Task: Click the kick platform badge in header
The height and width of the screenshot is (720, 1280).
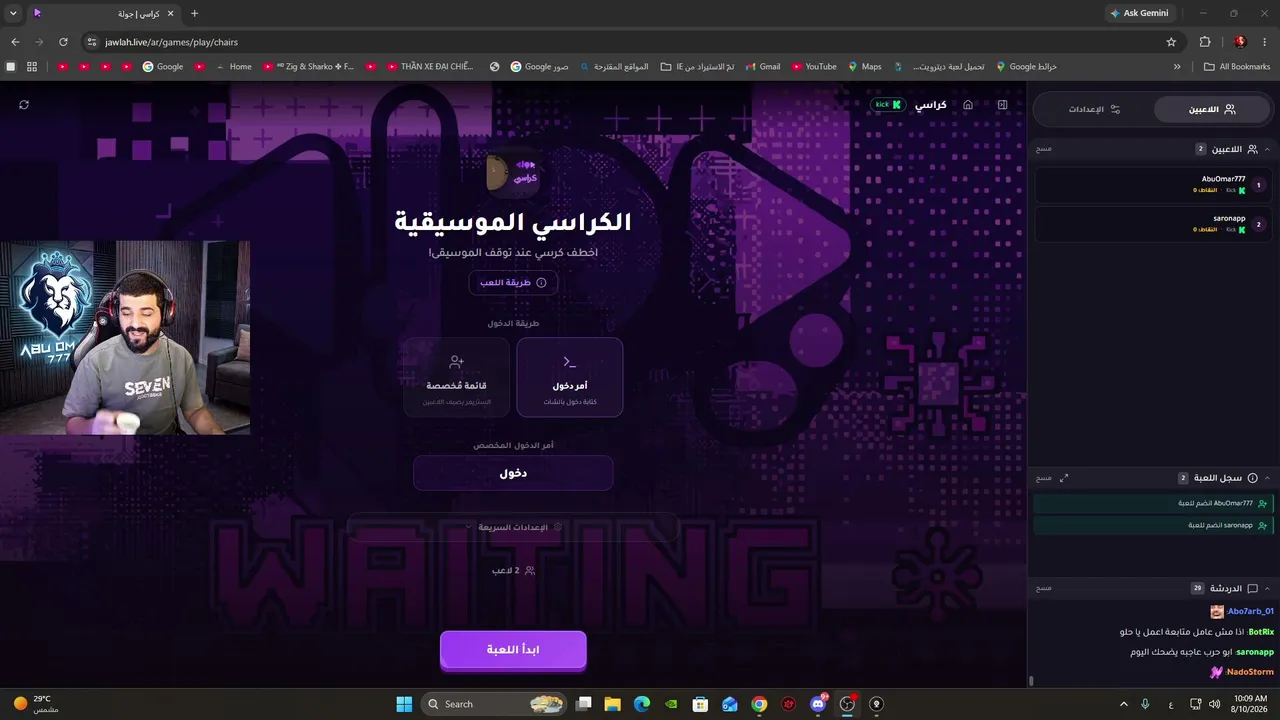Action: point(888,104)
